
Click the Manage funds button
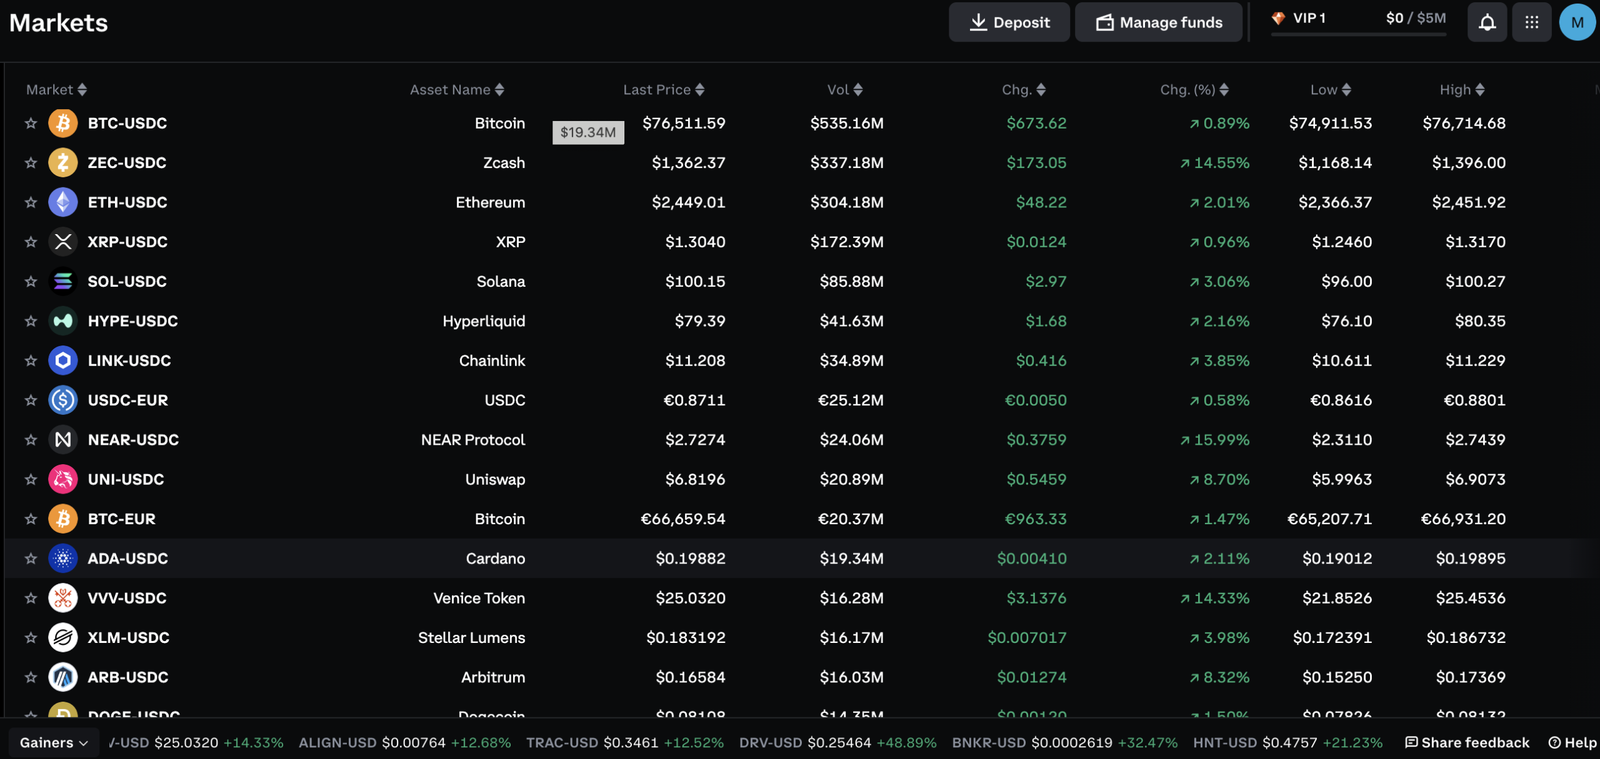point(1159,22)
